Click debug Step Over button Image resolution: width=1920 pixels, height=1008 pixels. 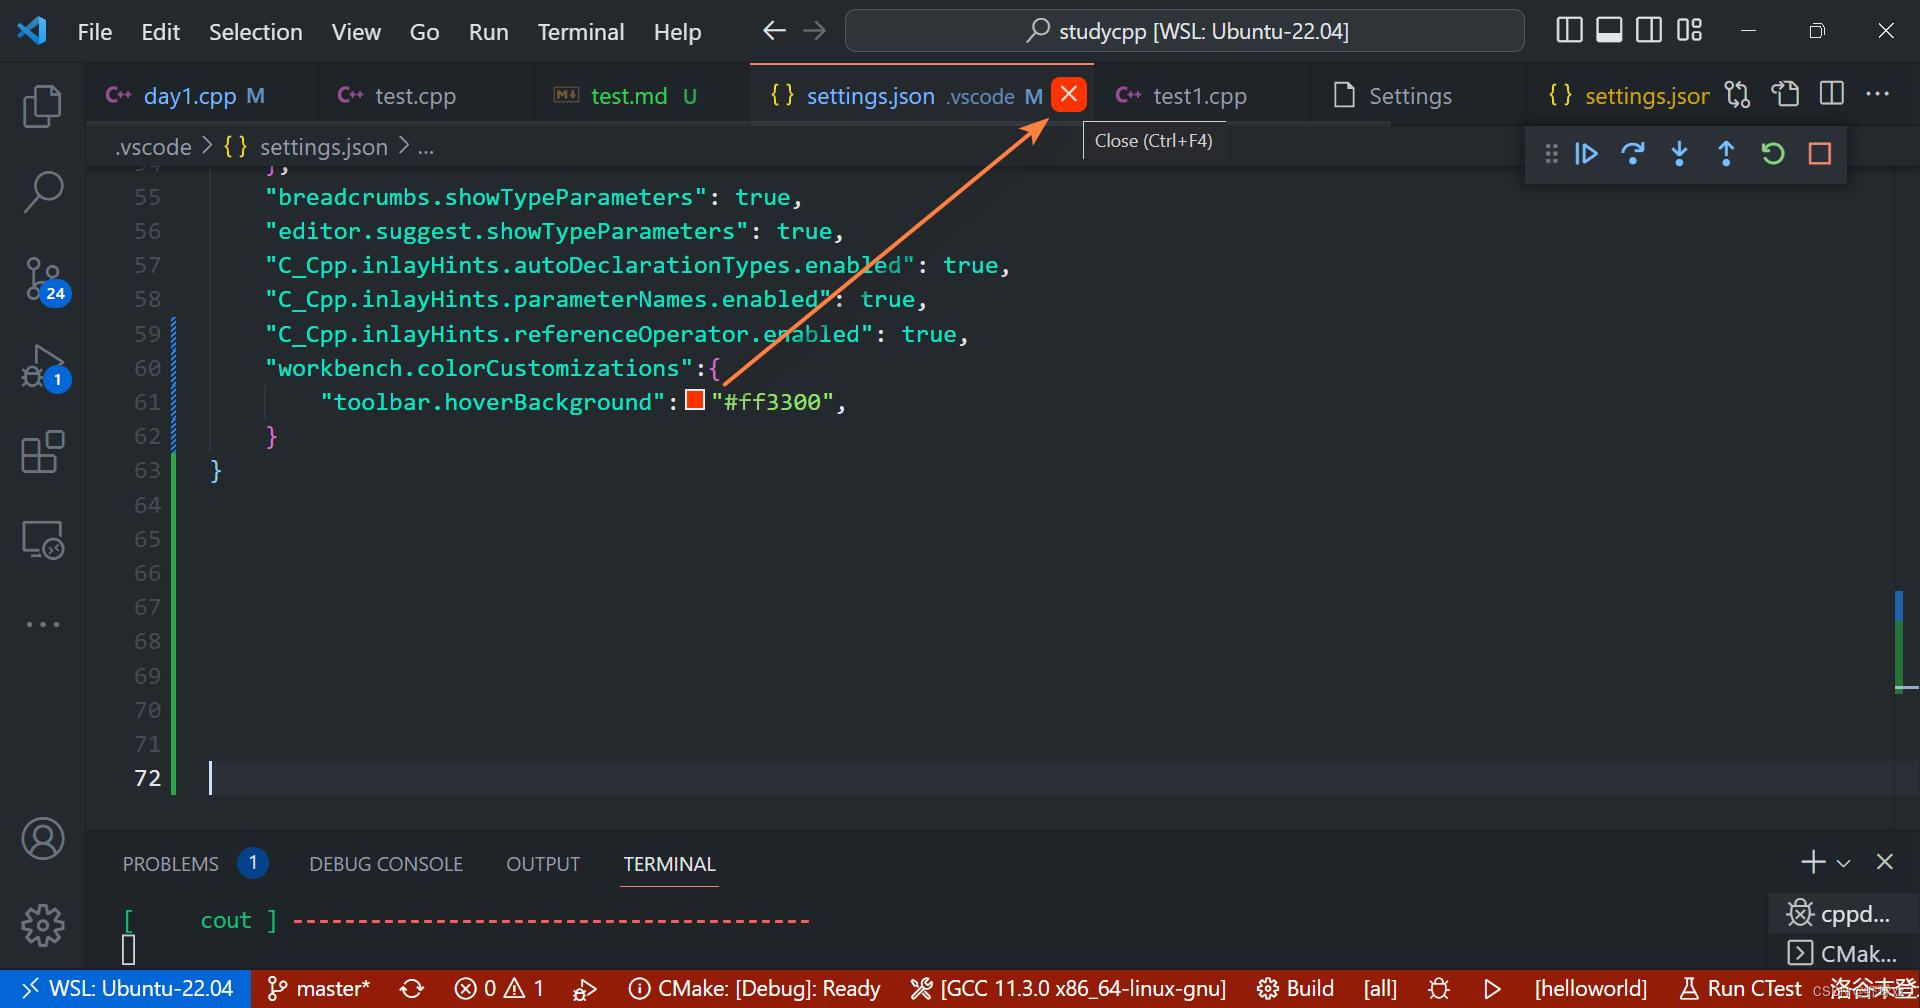coord(1632,154)
